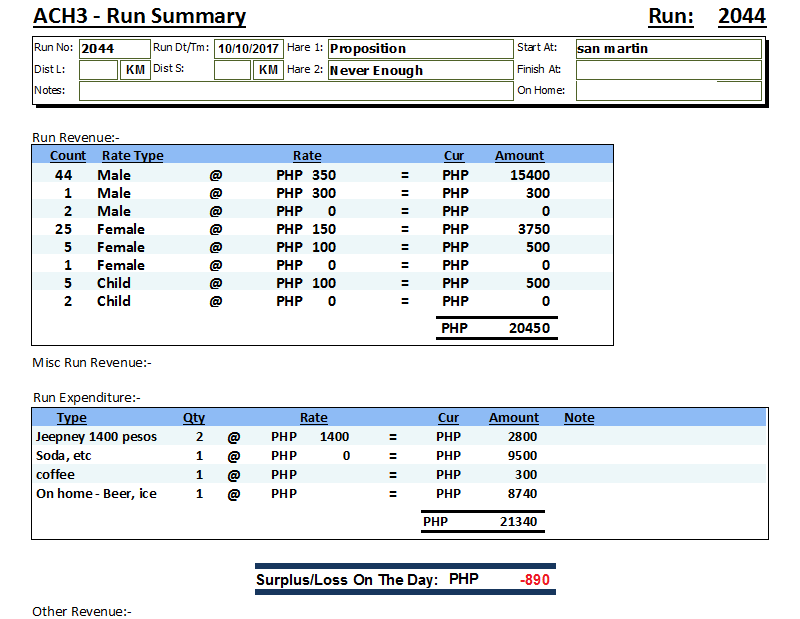
Task: Click the Start At field san martin
Action: click(667, 49)
